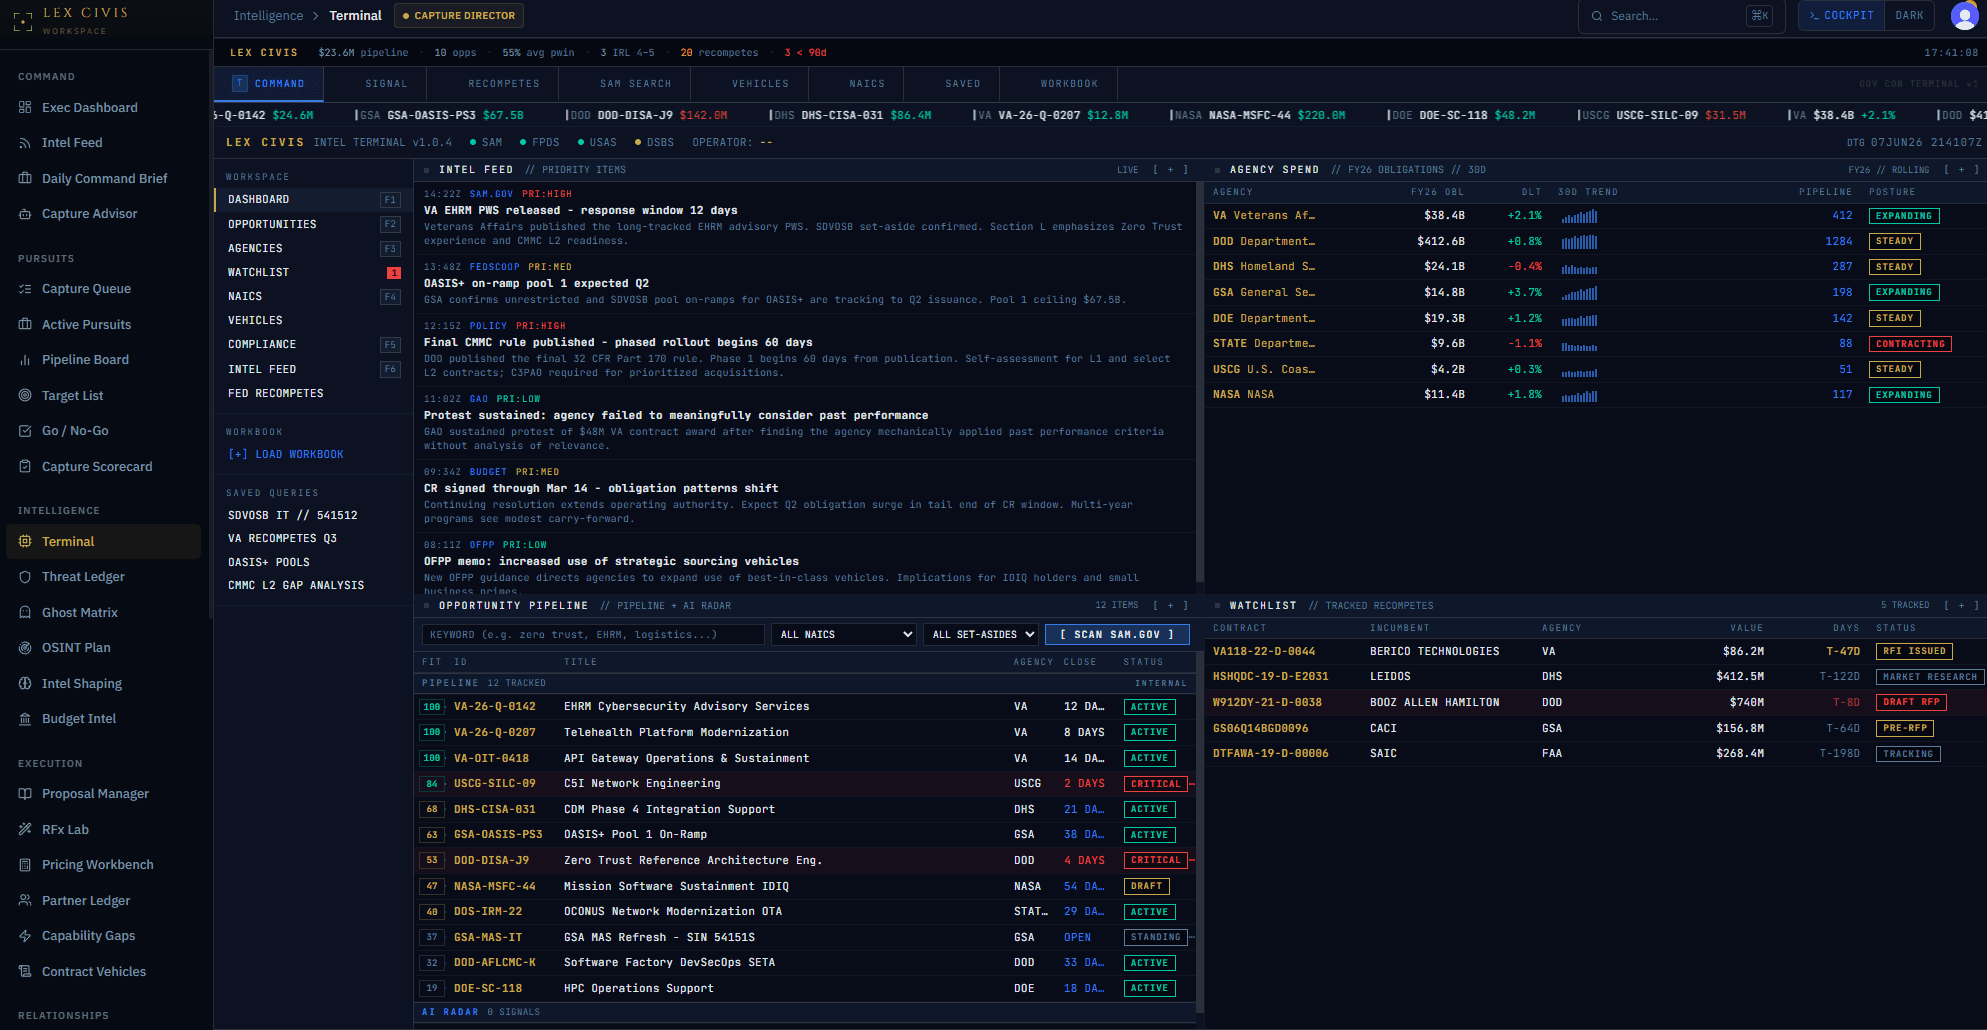
Task: Focus the top Search field
Action: pyautogui.click(x=1681, y=16)
